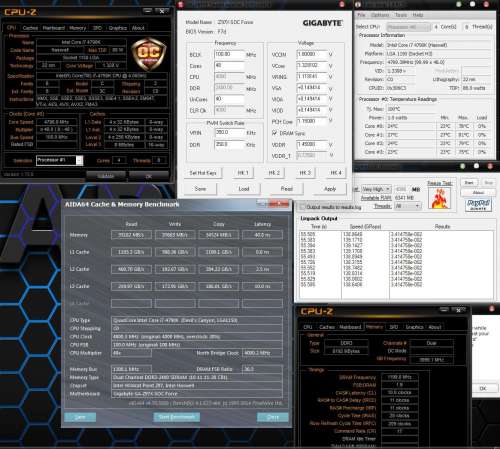Image resolution: width=500 pixels, height=449 pixels.
Task: Switch to Mainboard tab in top CPU-Z
Action: point(53,28)
